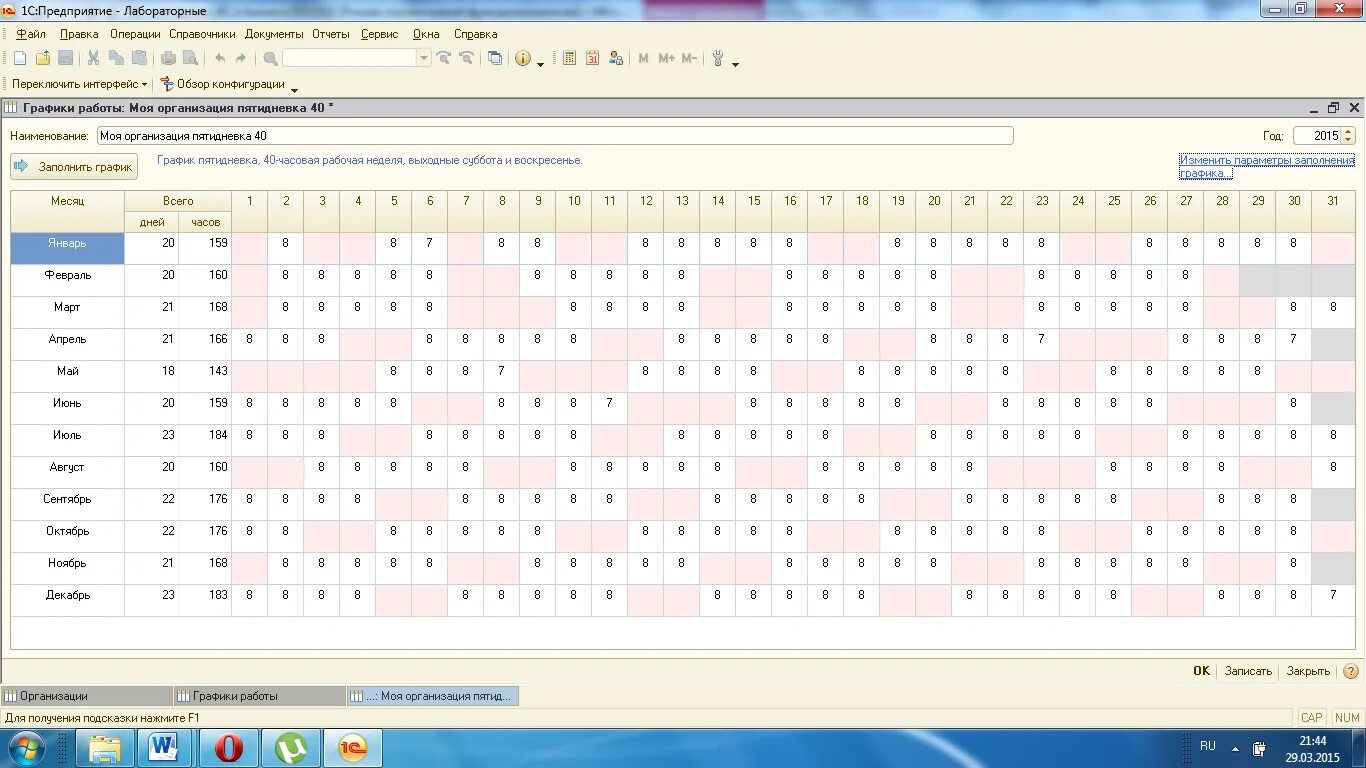Click the new document icon in toolbar
This screenshot has width=1366, height=768.
coord(20,58)
